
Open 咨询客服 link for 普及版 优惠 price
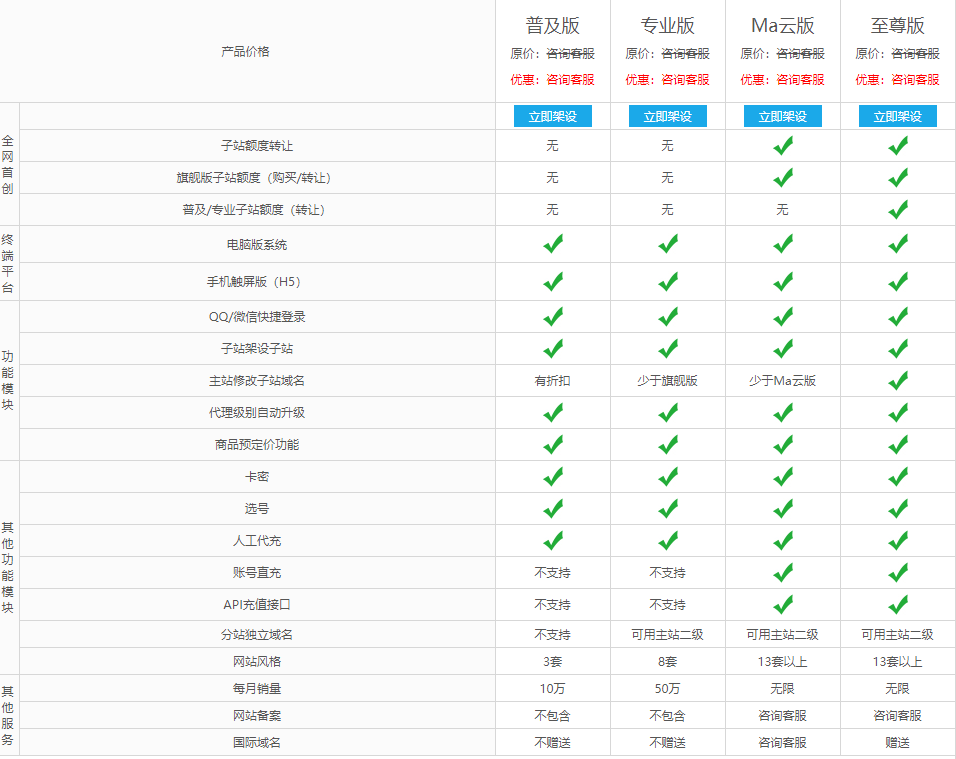coord(569,79)
